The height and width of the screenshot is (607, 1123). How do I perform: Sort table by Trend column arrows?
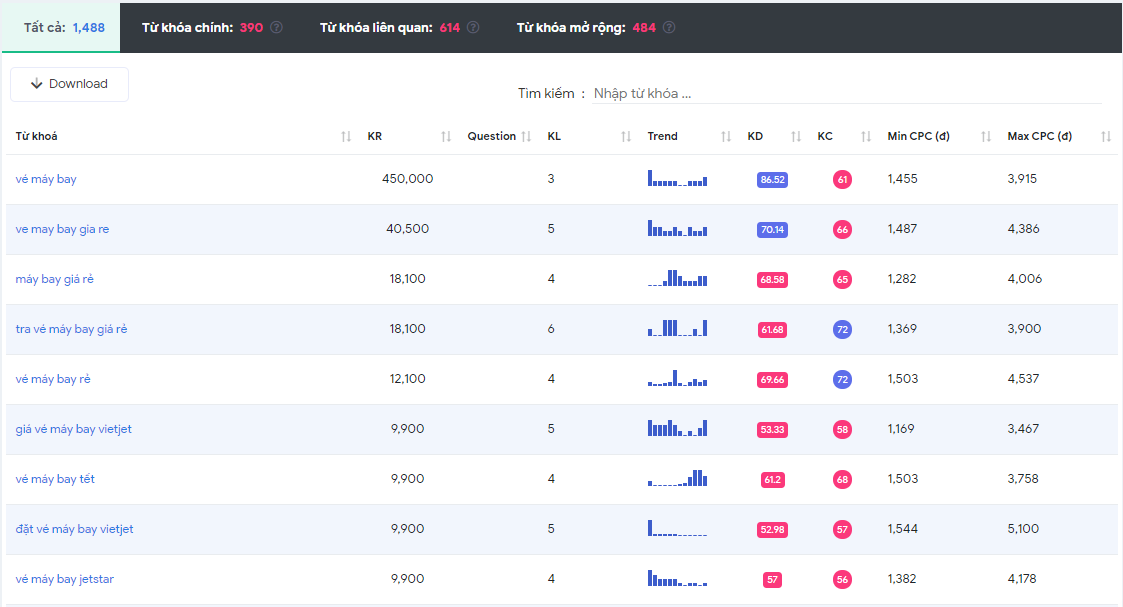point(726,136)
